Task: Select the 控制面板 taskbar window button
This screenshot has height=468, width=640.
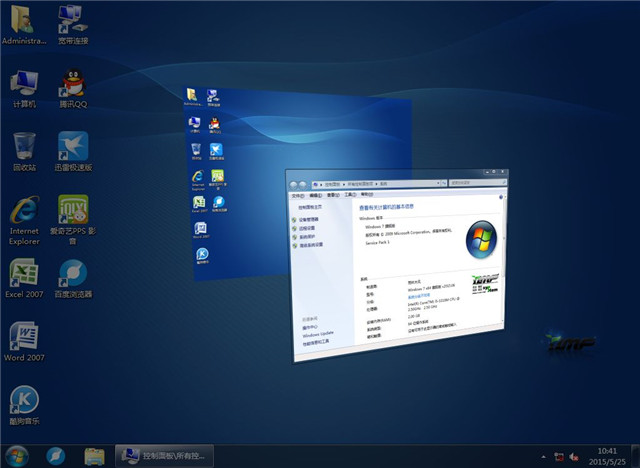Action: 164,455
